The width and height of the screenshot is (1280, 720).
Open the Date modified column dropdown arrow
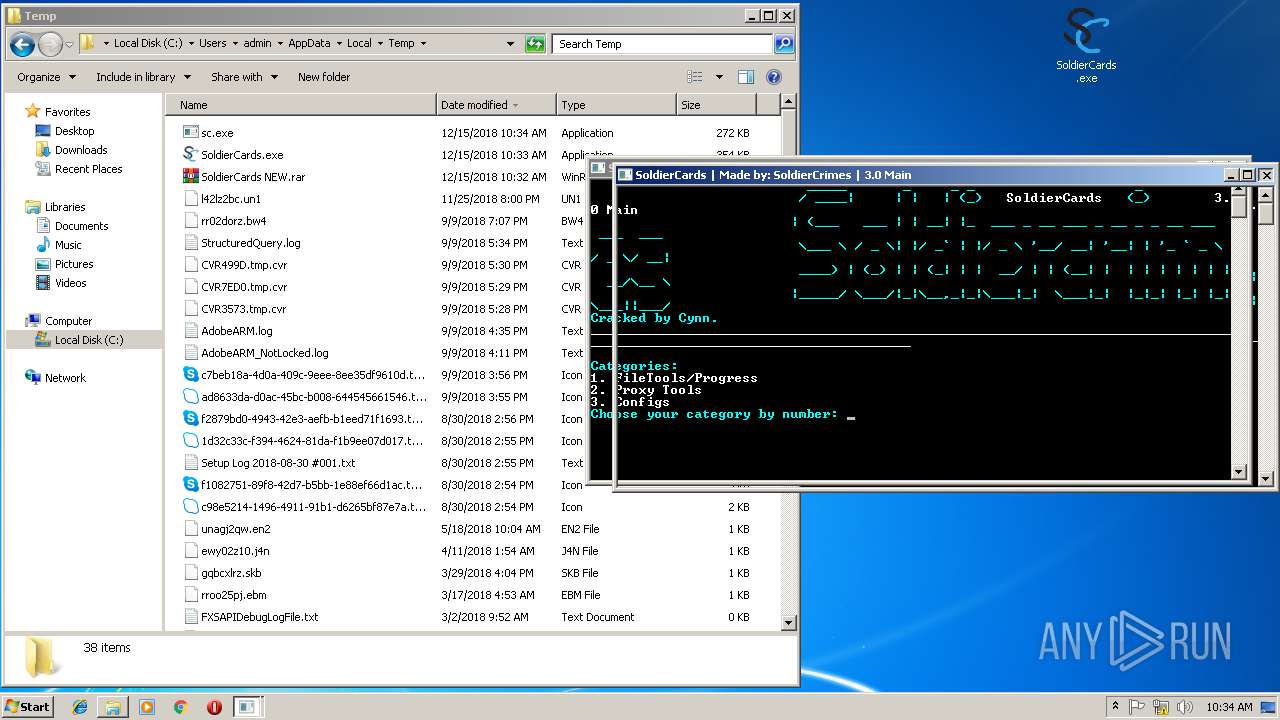tap(516, 105)
